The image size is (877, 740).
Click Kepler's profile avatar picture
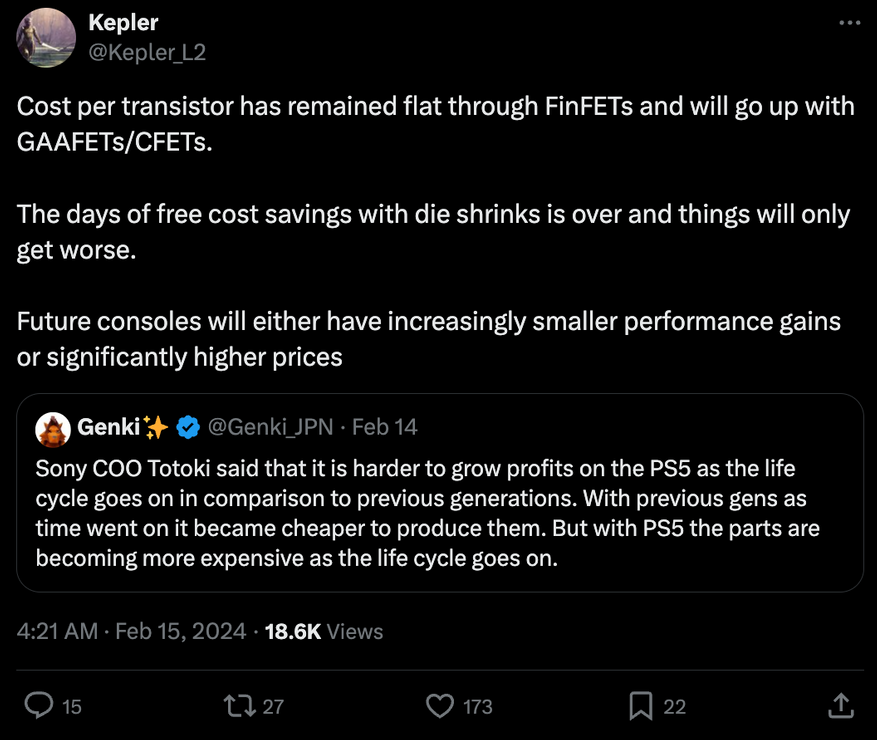47,38
